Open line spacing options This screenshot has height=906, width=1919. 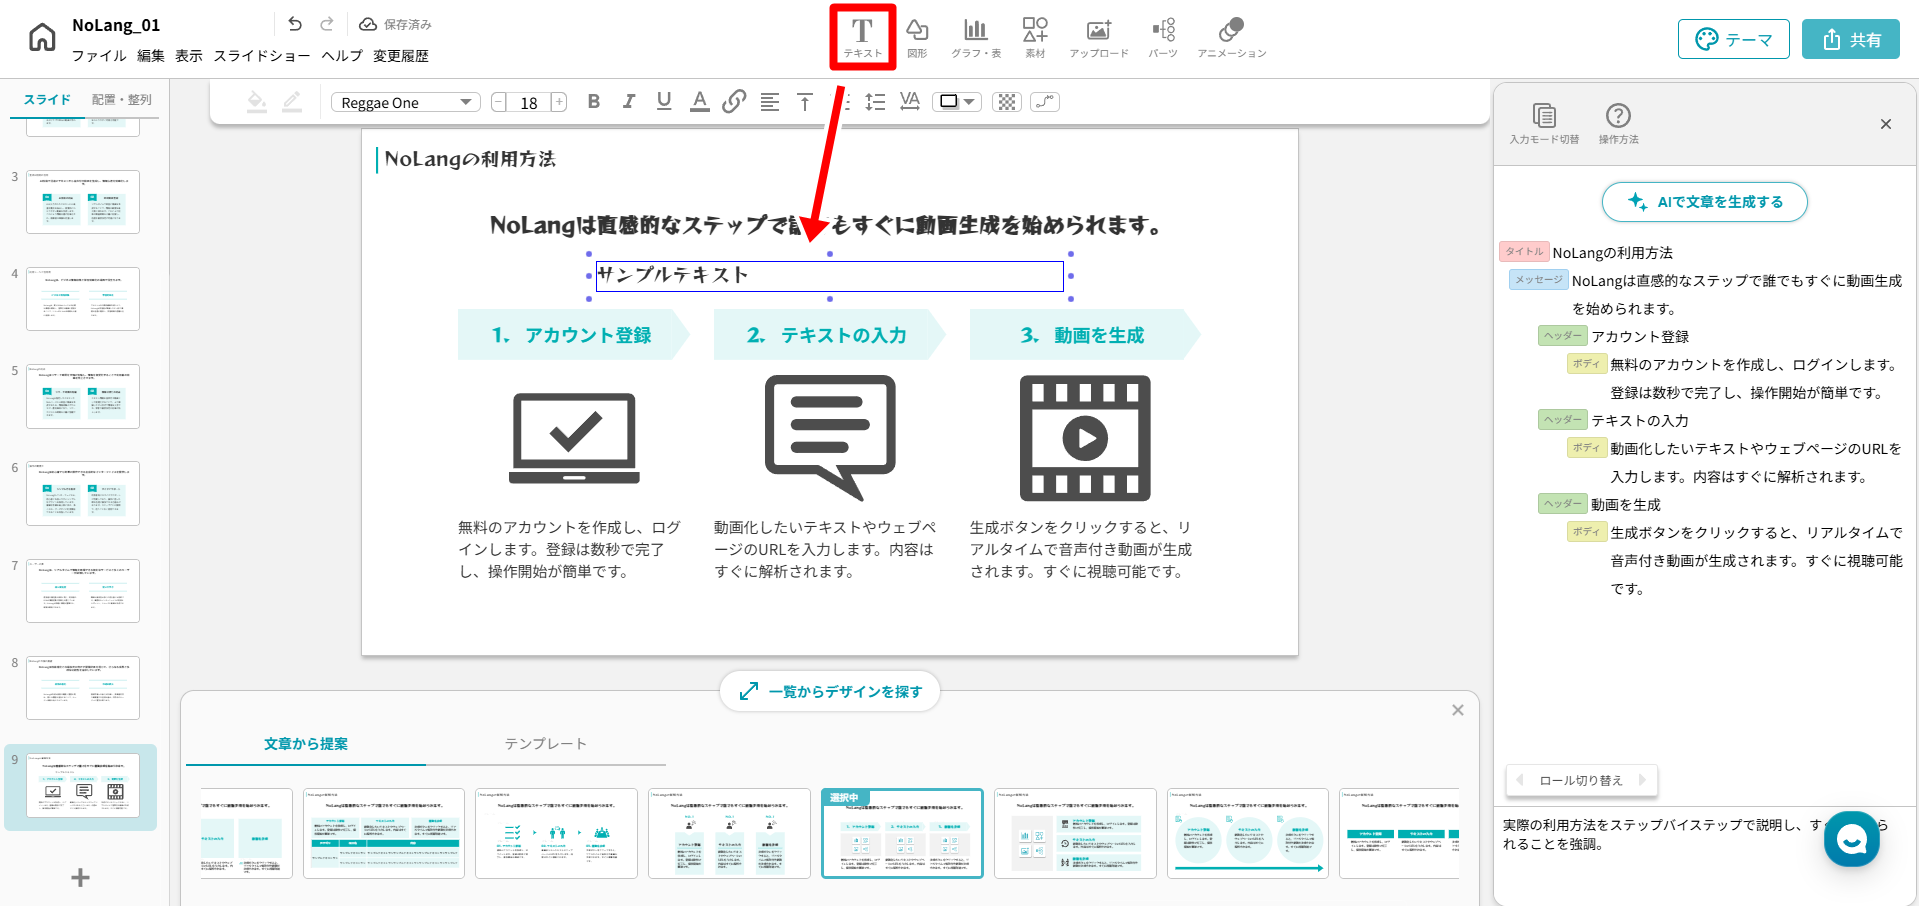[875, 102]
